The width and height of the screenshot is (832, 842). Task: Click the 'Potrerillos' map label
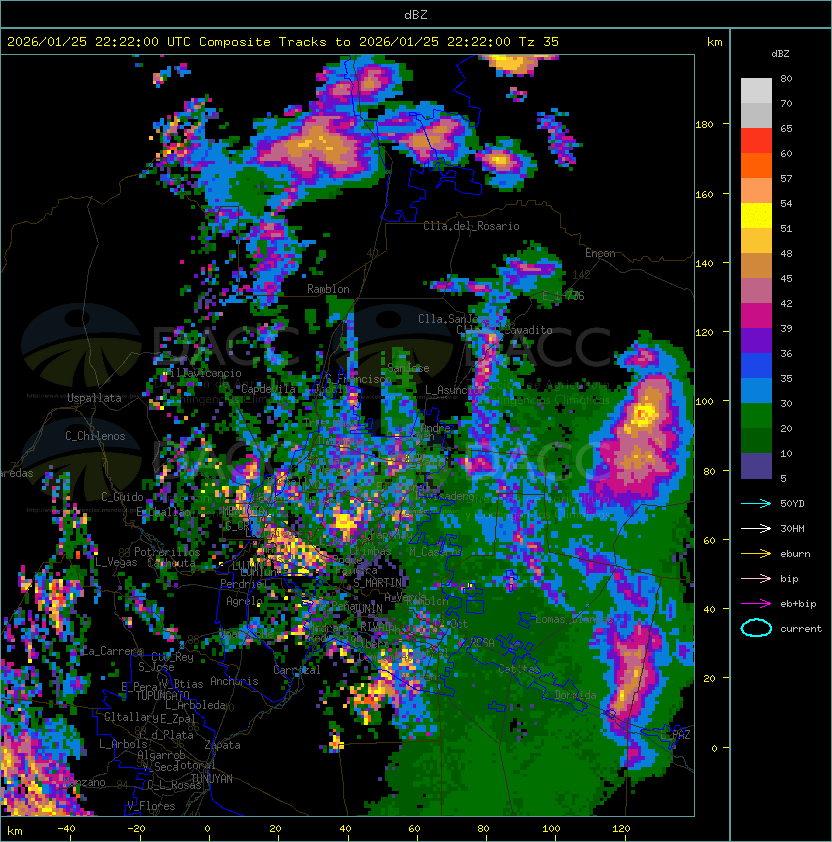[x=167, y=552]
